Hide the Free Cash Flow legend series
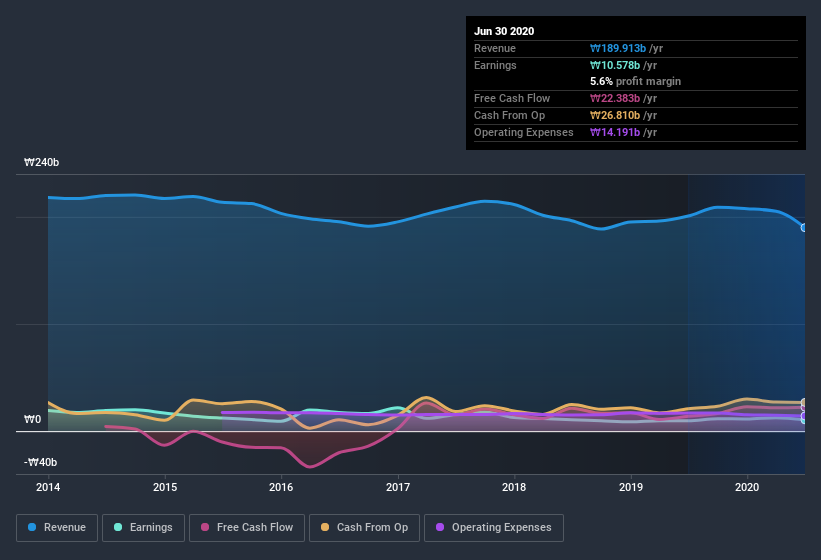 246,527
